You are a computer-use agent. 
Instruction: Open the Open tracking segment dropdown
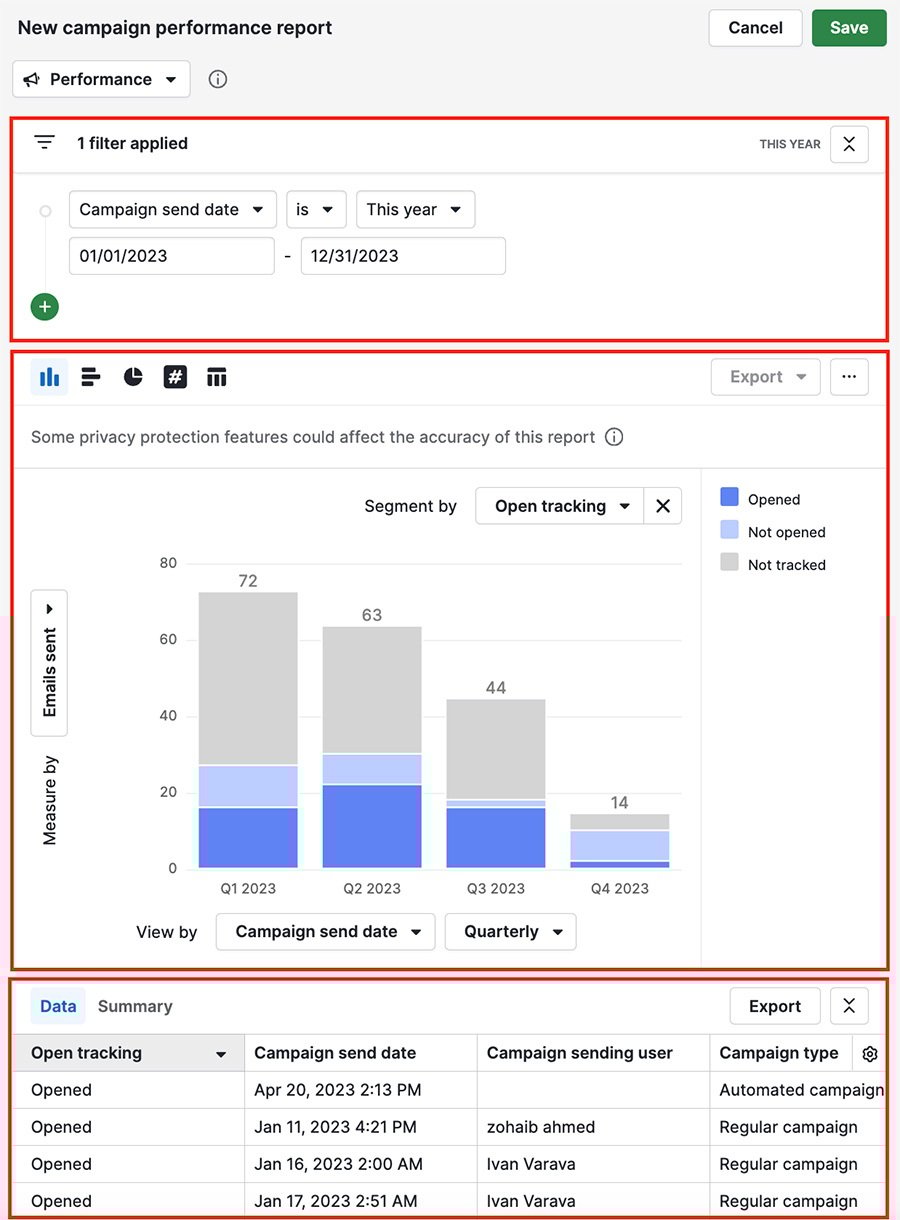pos(558,506)
